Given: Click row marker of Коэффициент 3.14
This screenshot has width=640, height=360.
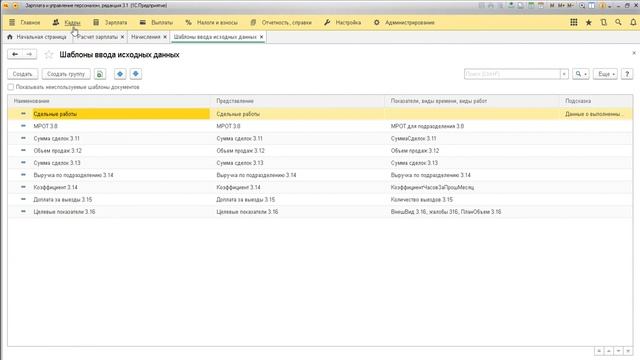Looking at the screenshot, I should (x=23, y=187).
